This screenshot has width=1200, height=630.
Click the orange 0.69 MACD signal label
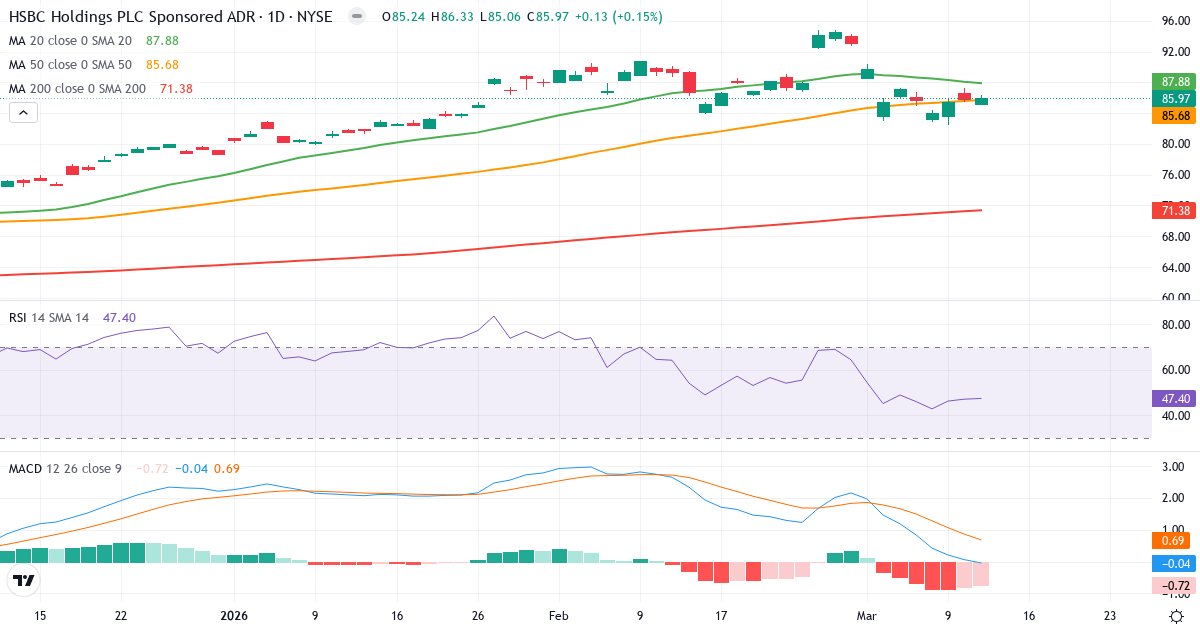[1170, 540]
